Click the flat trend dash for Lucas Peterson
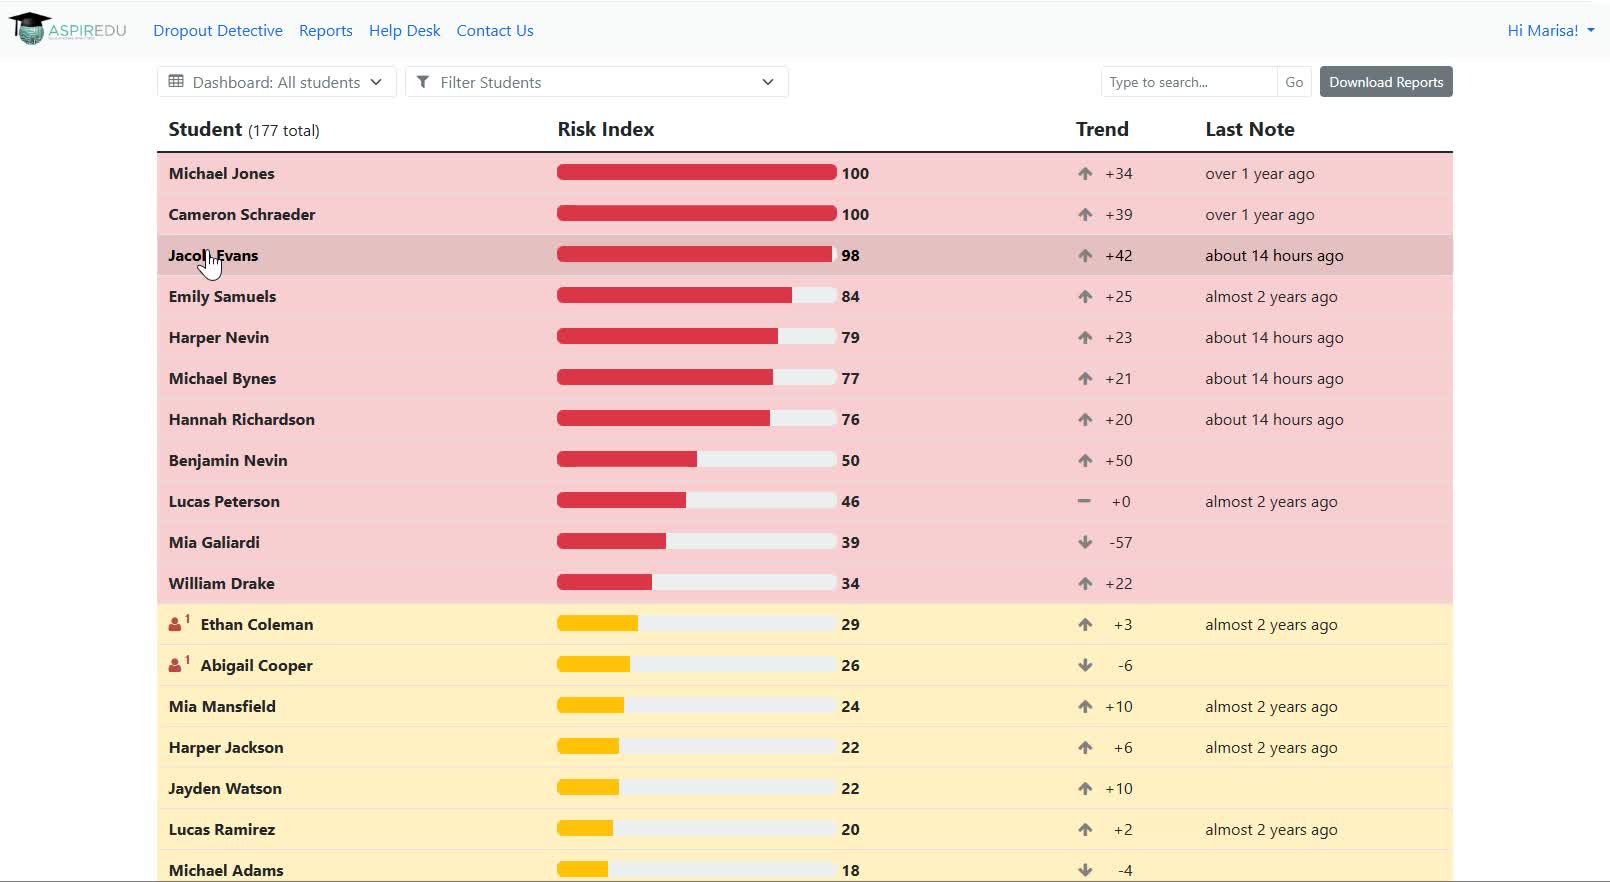Image resolution: width=1610 pixels, height=882 pixels. [1085, 501]
